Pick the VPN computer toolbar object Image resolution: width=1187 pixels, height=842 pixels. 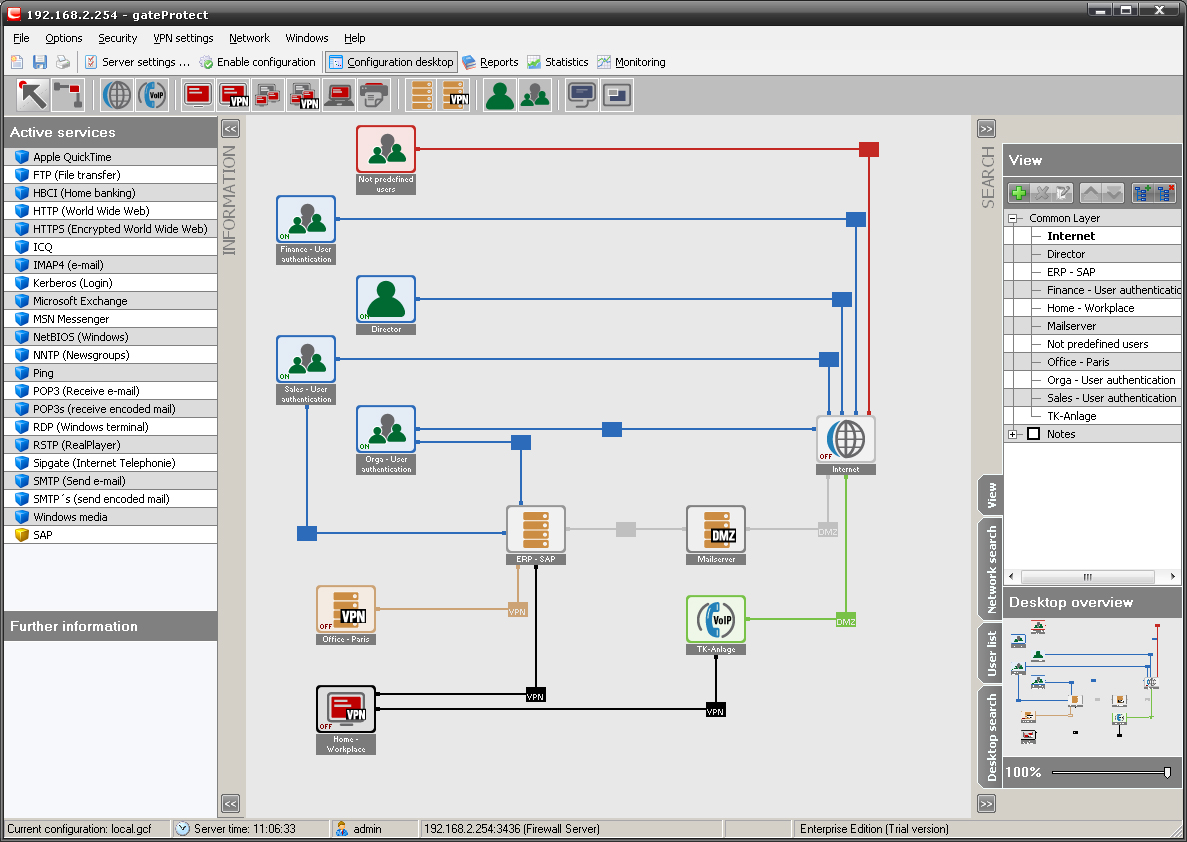coord(233,95)
